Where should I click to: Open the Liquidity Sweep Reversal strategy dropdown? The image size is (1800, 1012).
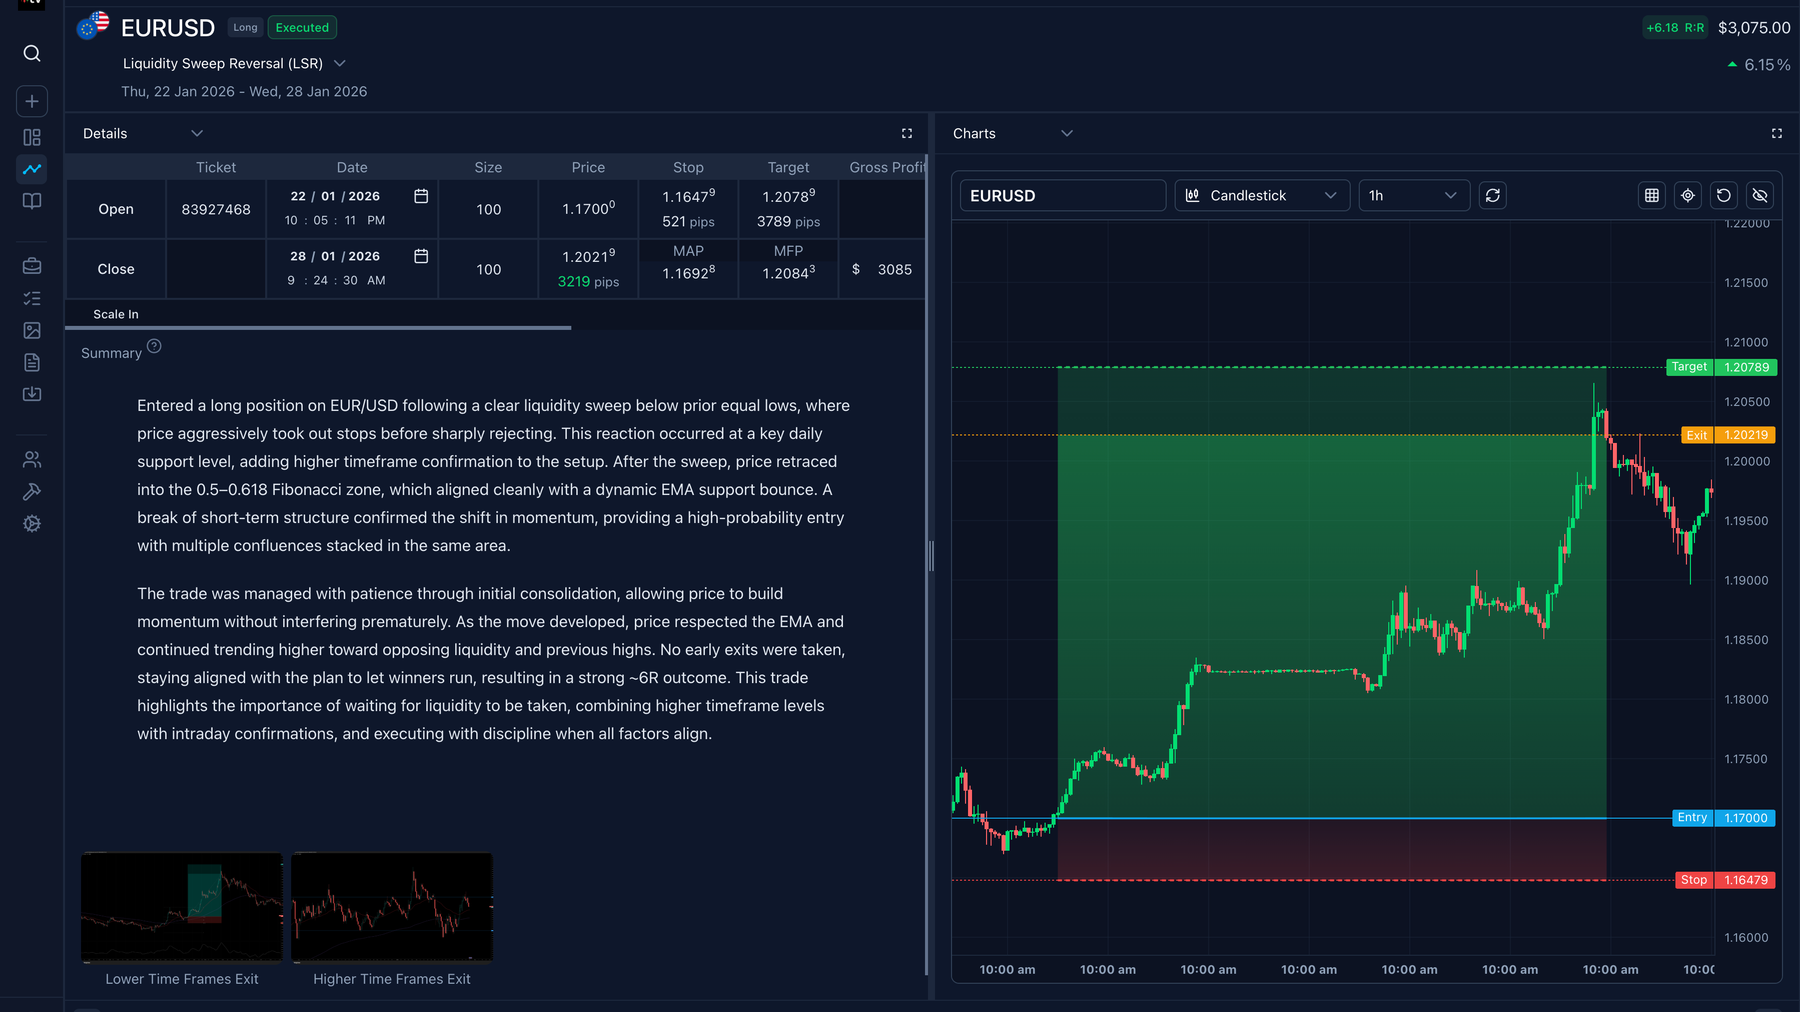[339, 63]
